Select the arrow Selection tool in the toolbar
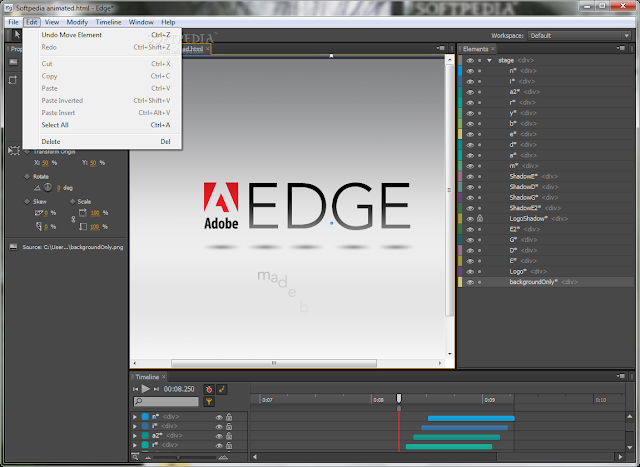 pyautogui.click(x=17, y=35)
